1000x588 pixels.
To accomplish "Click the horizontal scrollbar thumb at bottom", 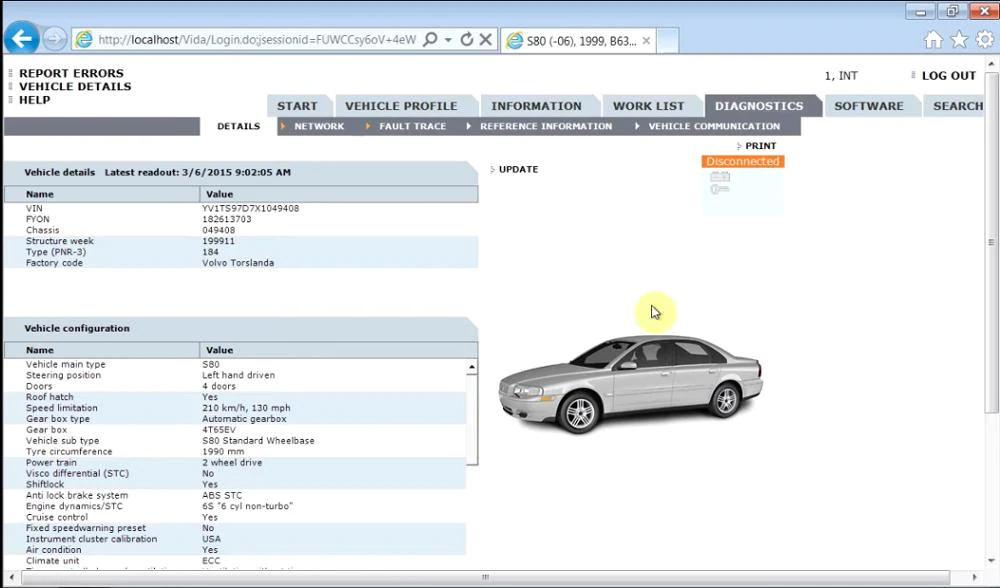I will click(x=485, y=577).
